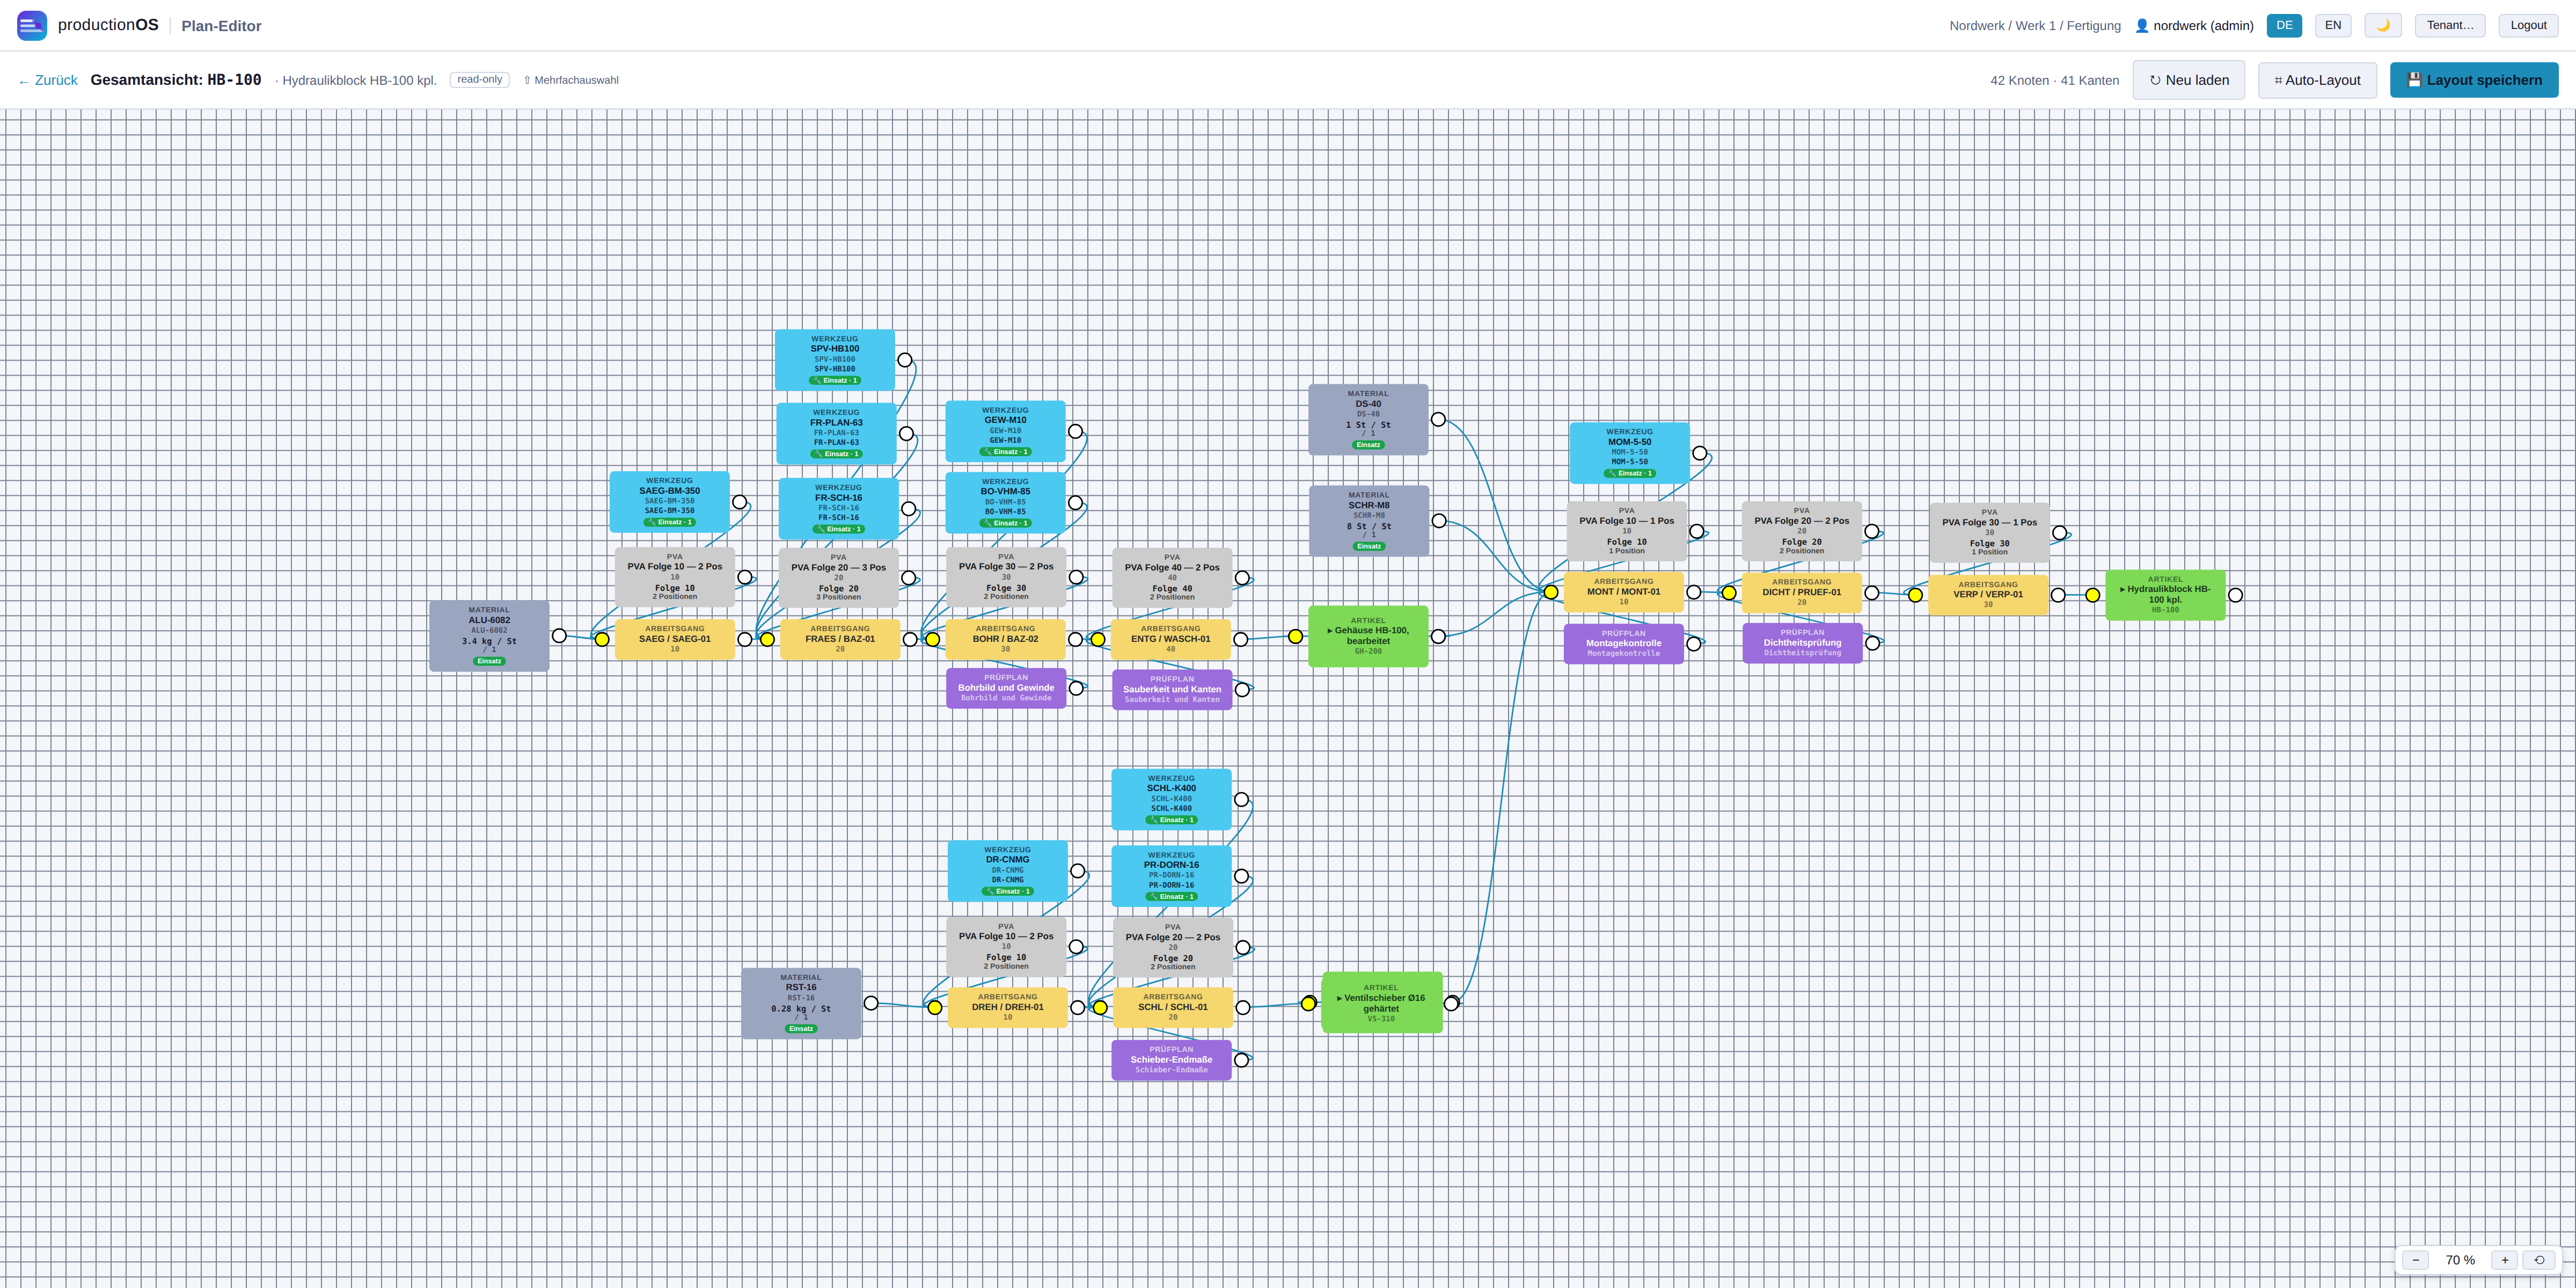Select the SCHR-M8 material node

1369,521
